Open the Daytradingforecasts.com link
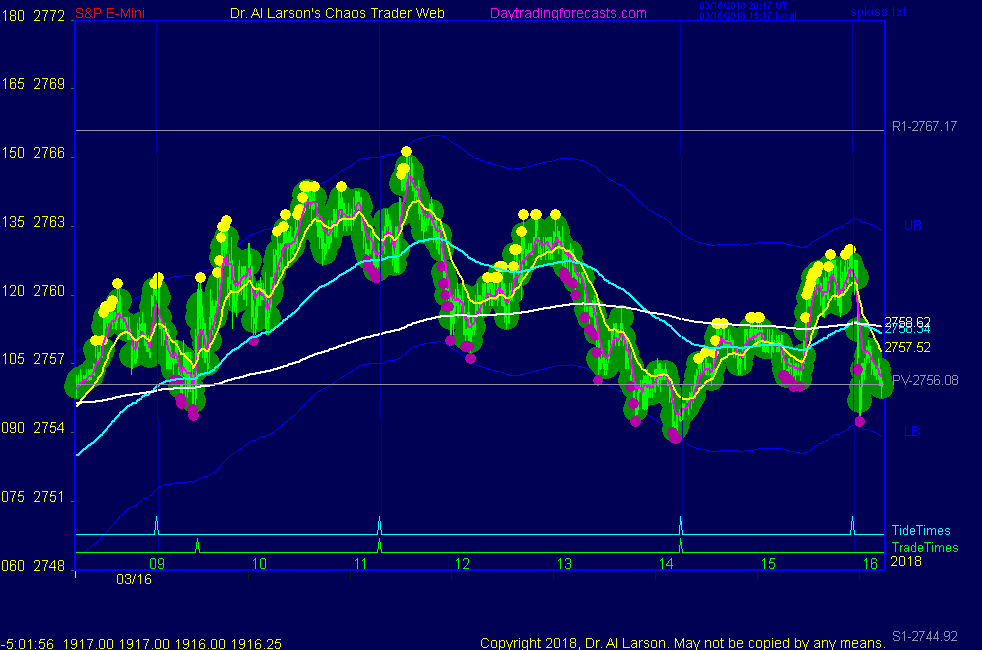The height and width of the screenshot is (650, 982). (x=568, y=13)
